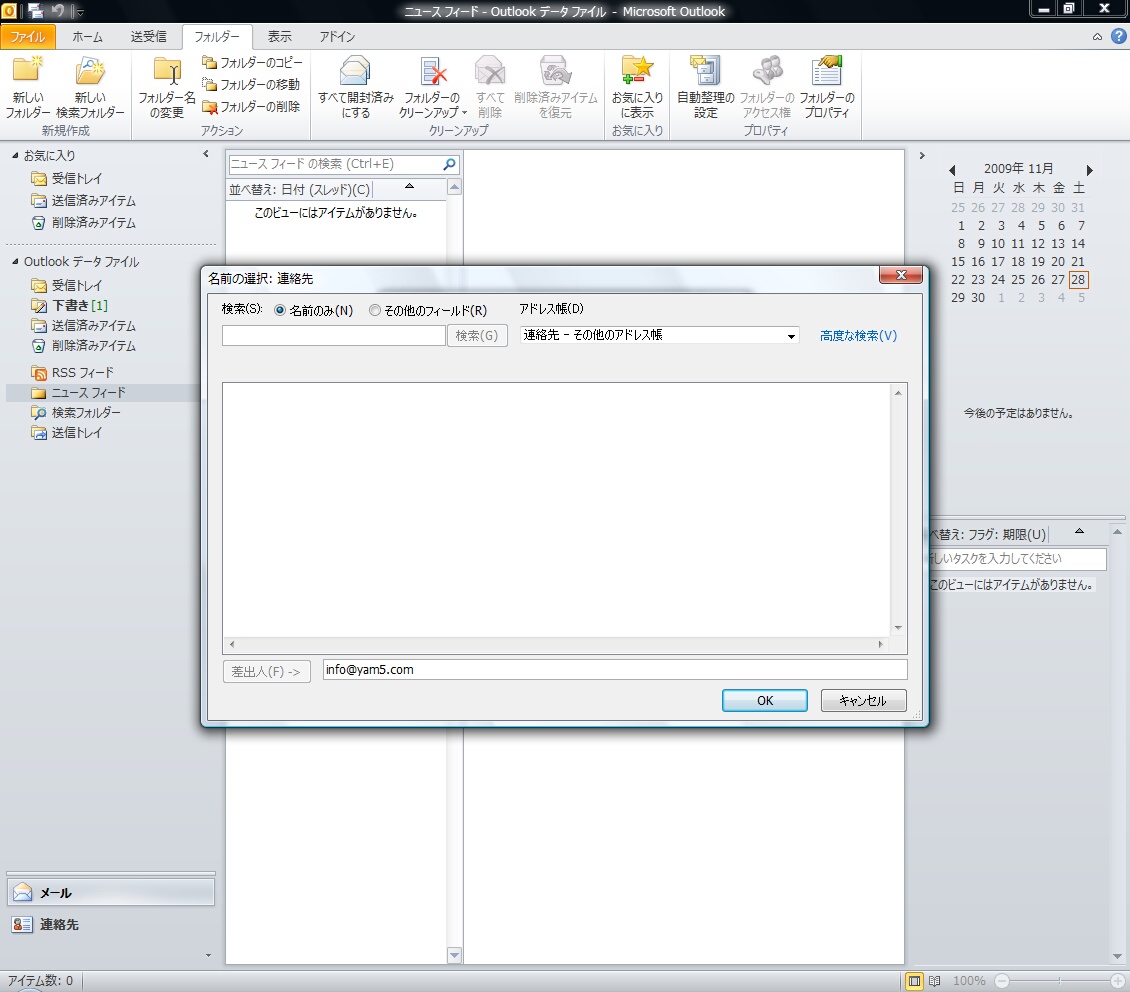The height and width of the screenshot is (992, 1130).
Task: Collapse the お気に入り group
Action: point(15,155)
